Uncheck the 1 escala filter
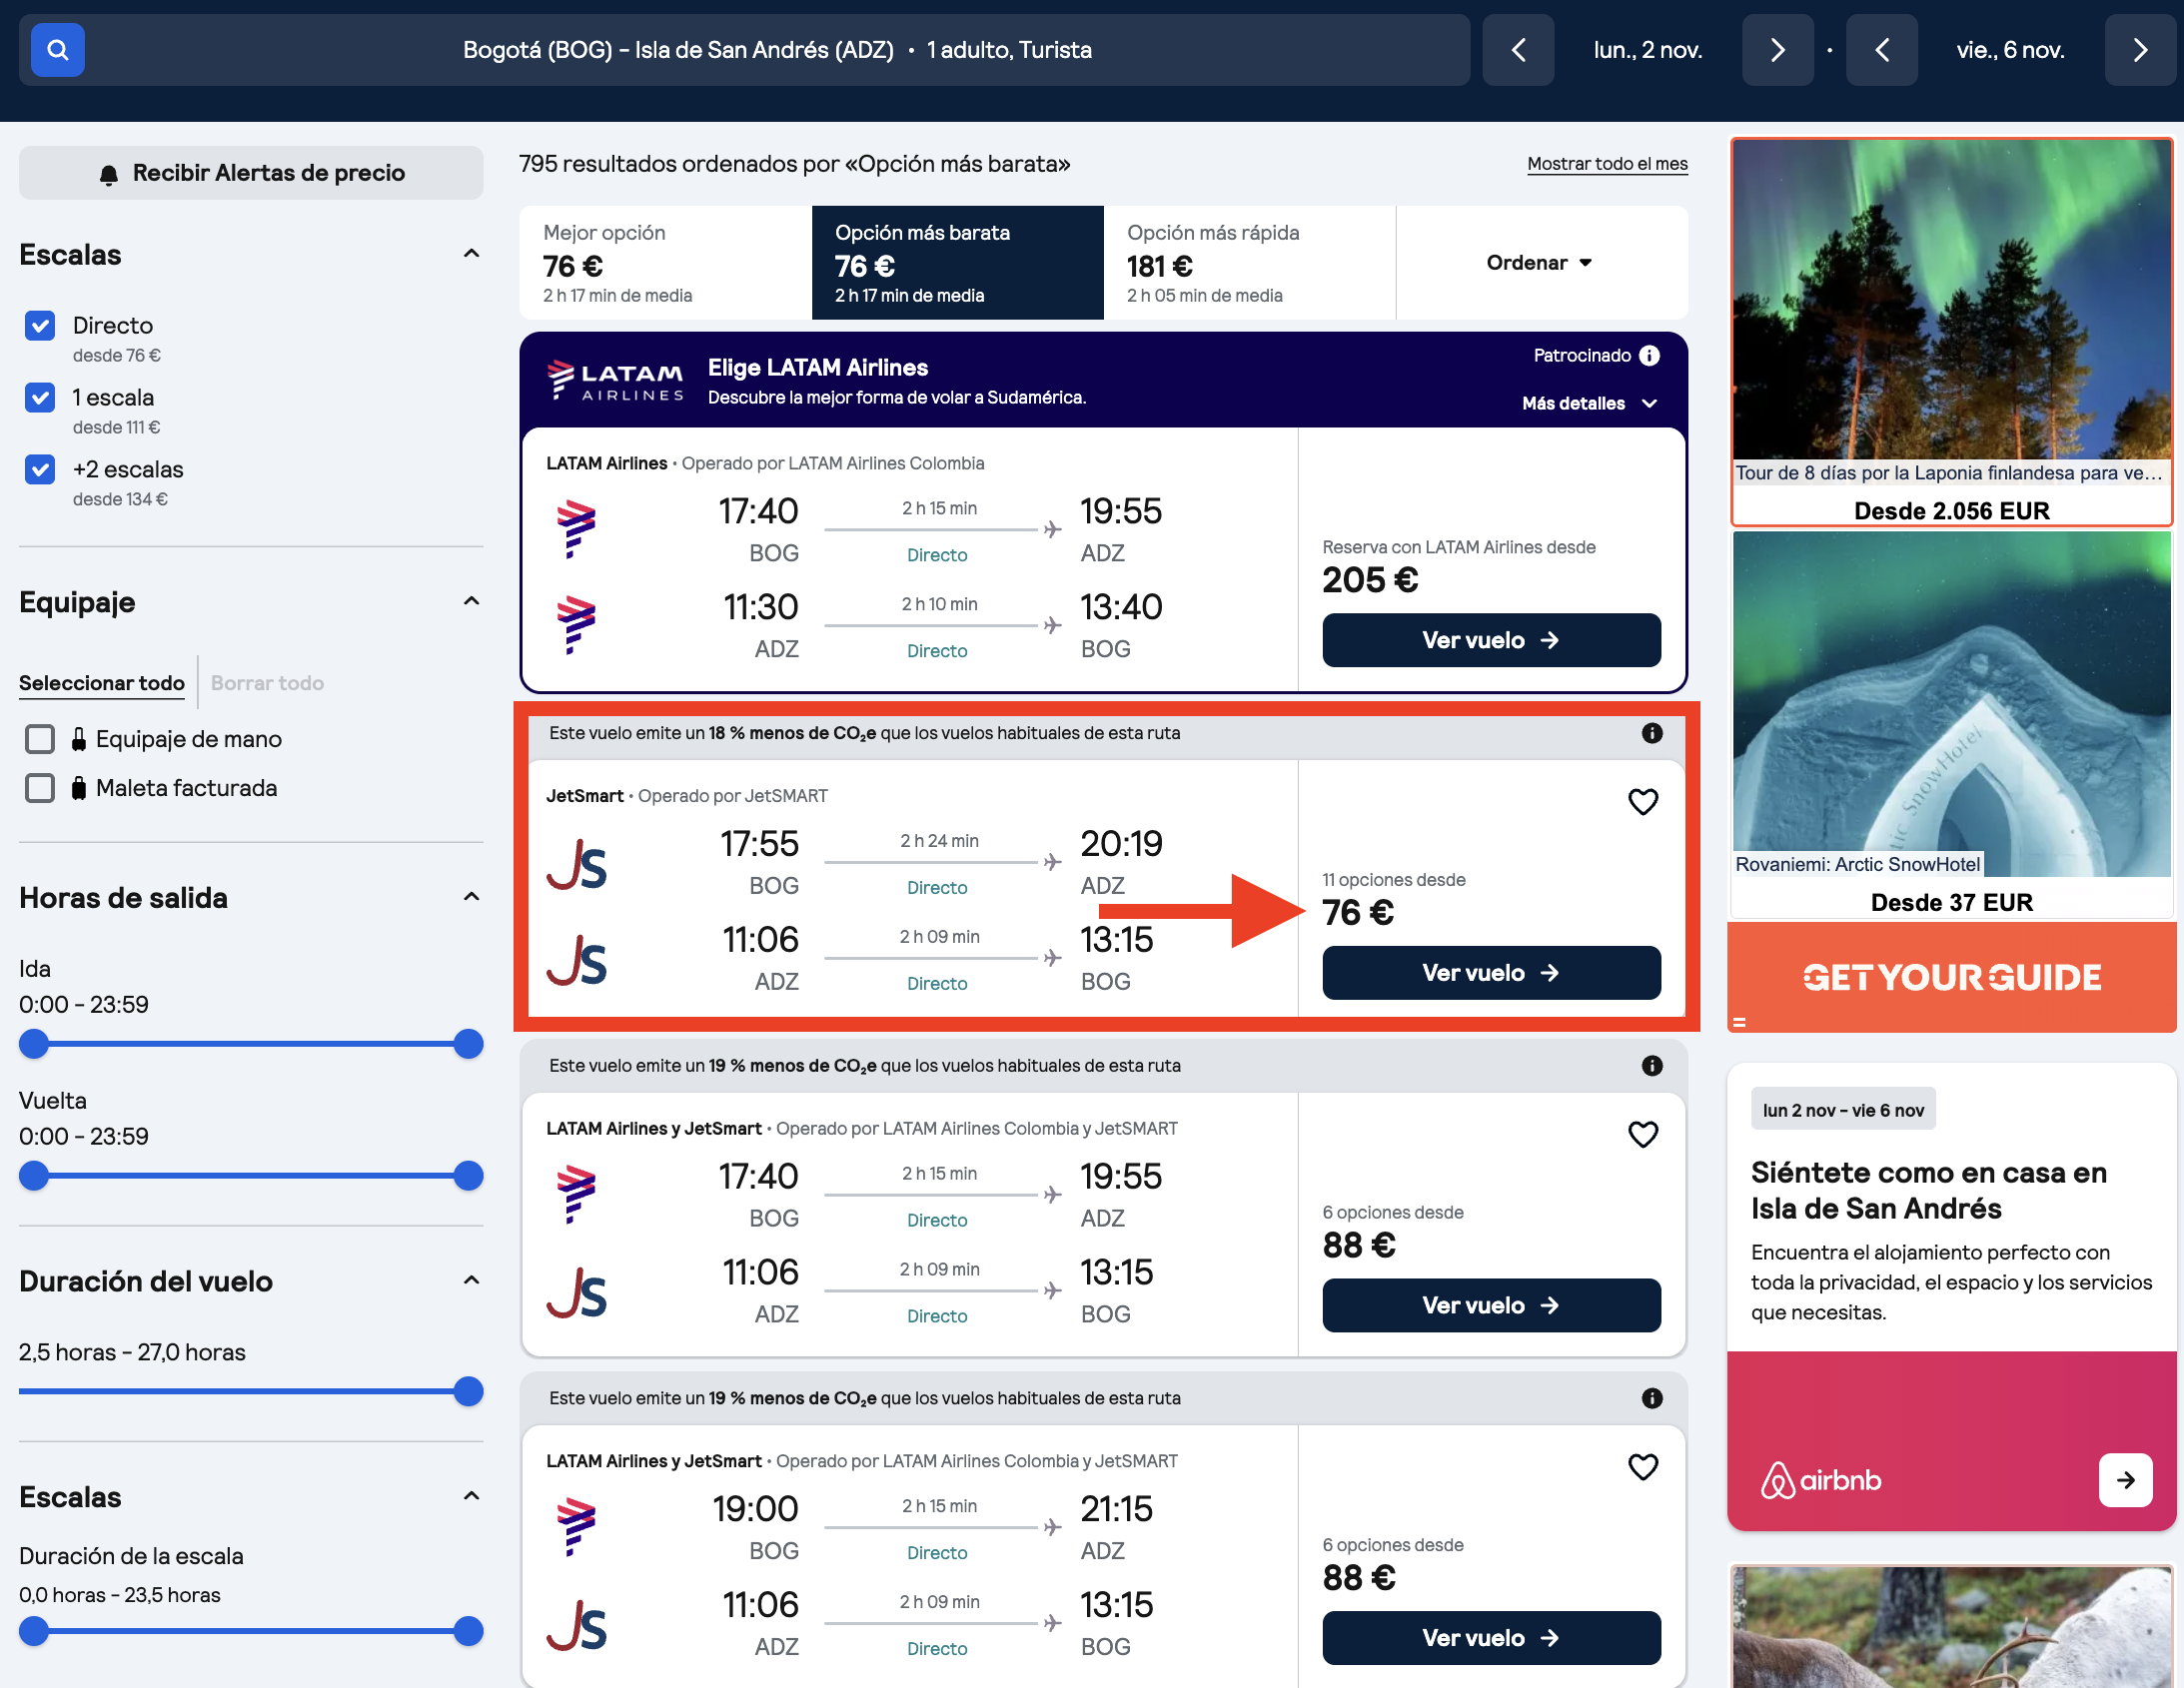The image size is (2184, 1688). (40, 397)
